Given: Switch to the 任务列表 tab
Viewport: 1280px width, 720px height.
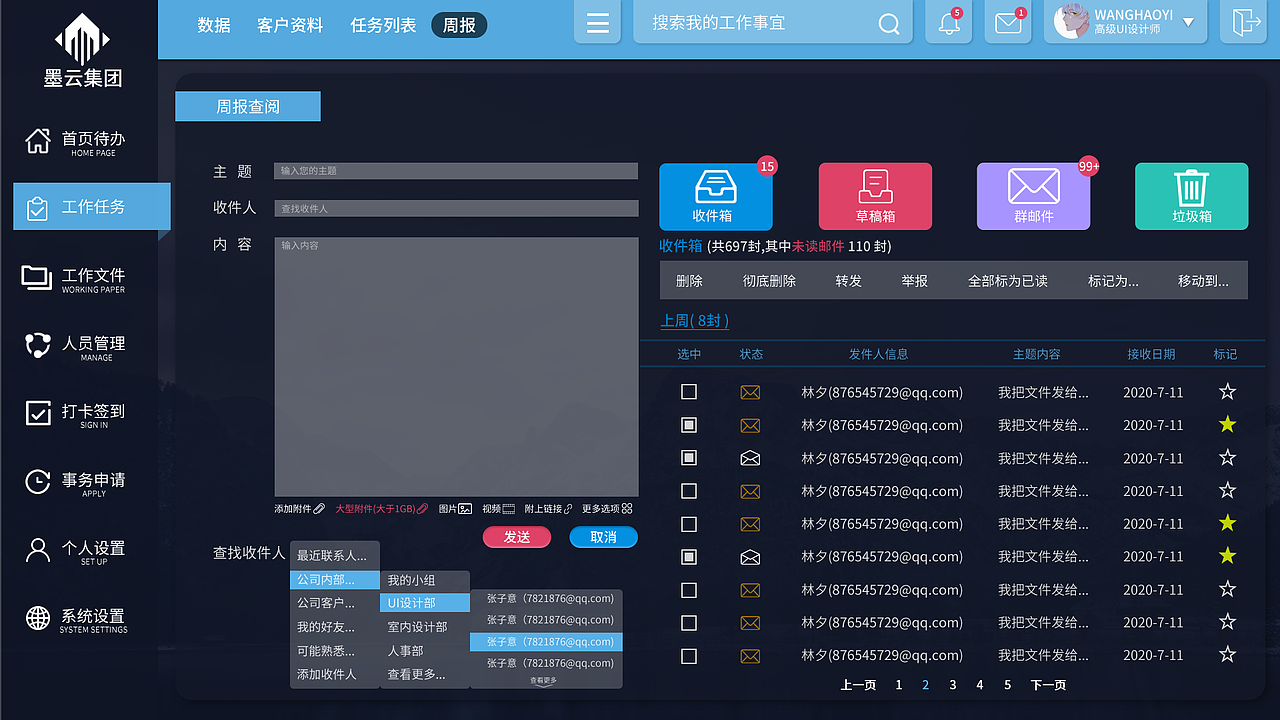Looking at the screenshot, I should (x=383, y=26).
